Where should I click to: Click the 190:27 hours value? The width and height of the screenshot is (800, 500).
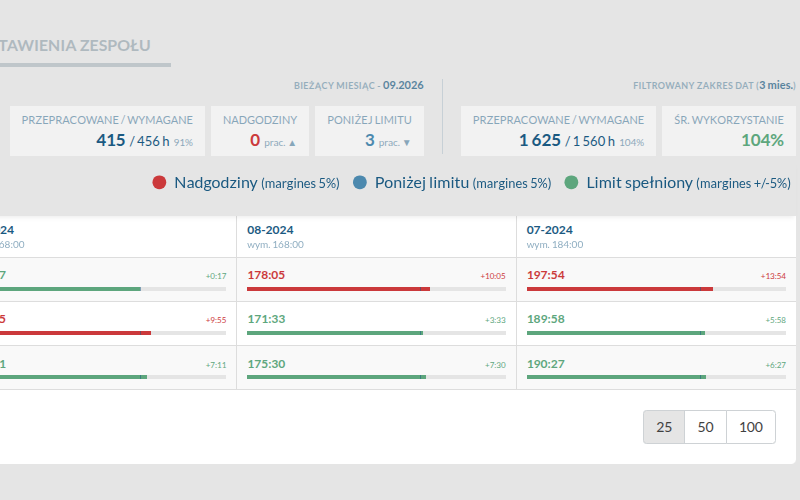click(x=546, y=364)
